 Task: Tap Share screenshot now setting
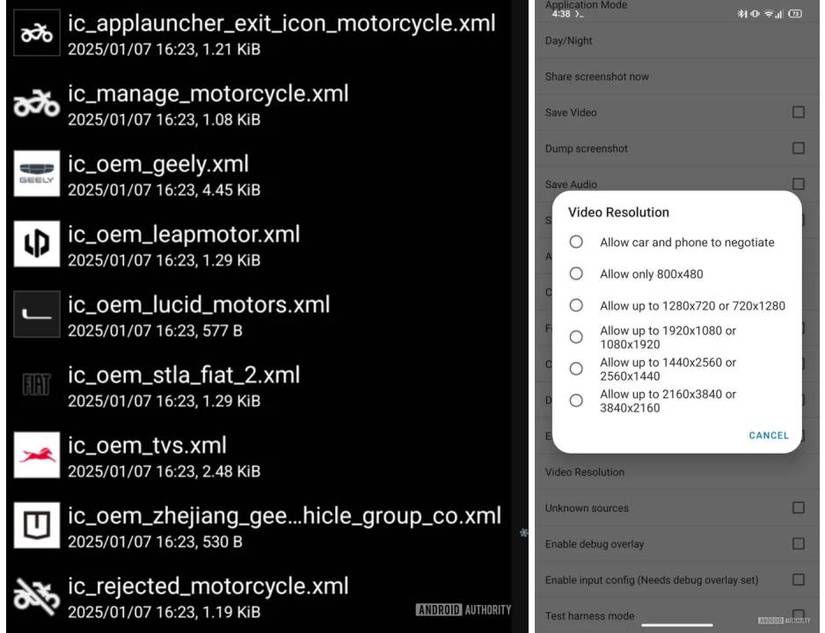677,77
